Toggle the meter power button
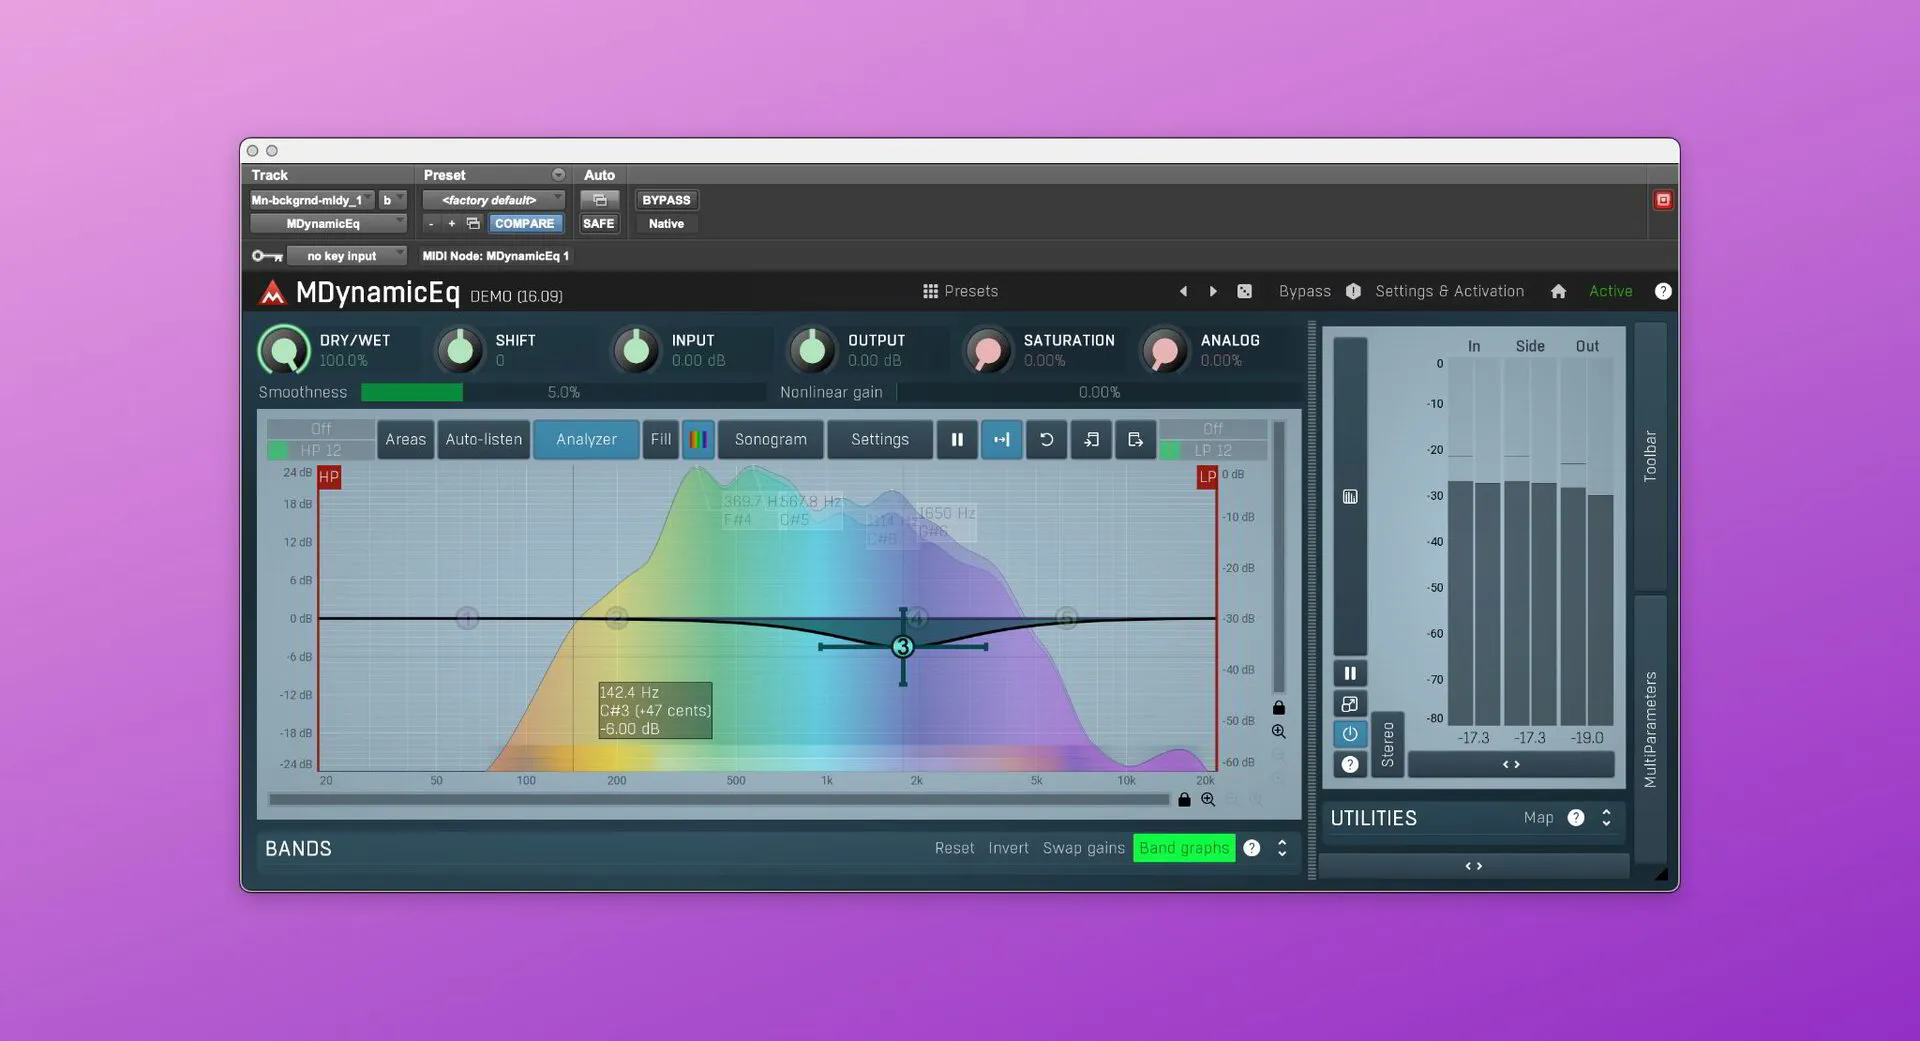 (1350, 733)
